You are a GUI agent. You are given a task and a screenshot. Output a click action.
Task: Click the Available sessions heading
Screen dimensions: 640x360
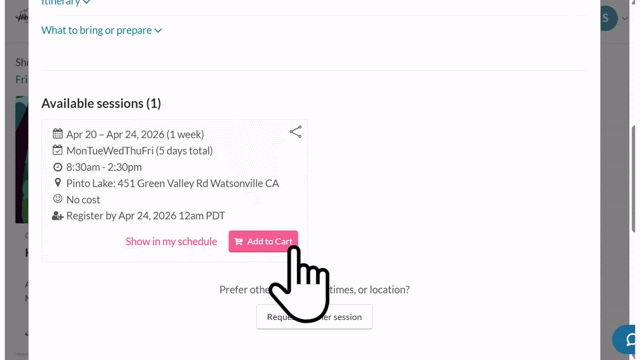pyautogui.click(x=101, y=103)
